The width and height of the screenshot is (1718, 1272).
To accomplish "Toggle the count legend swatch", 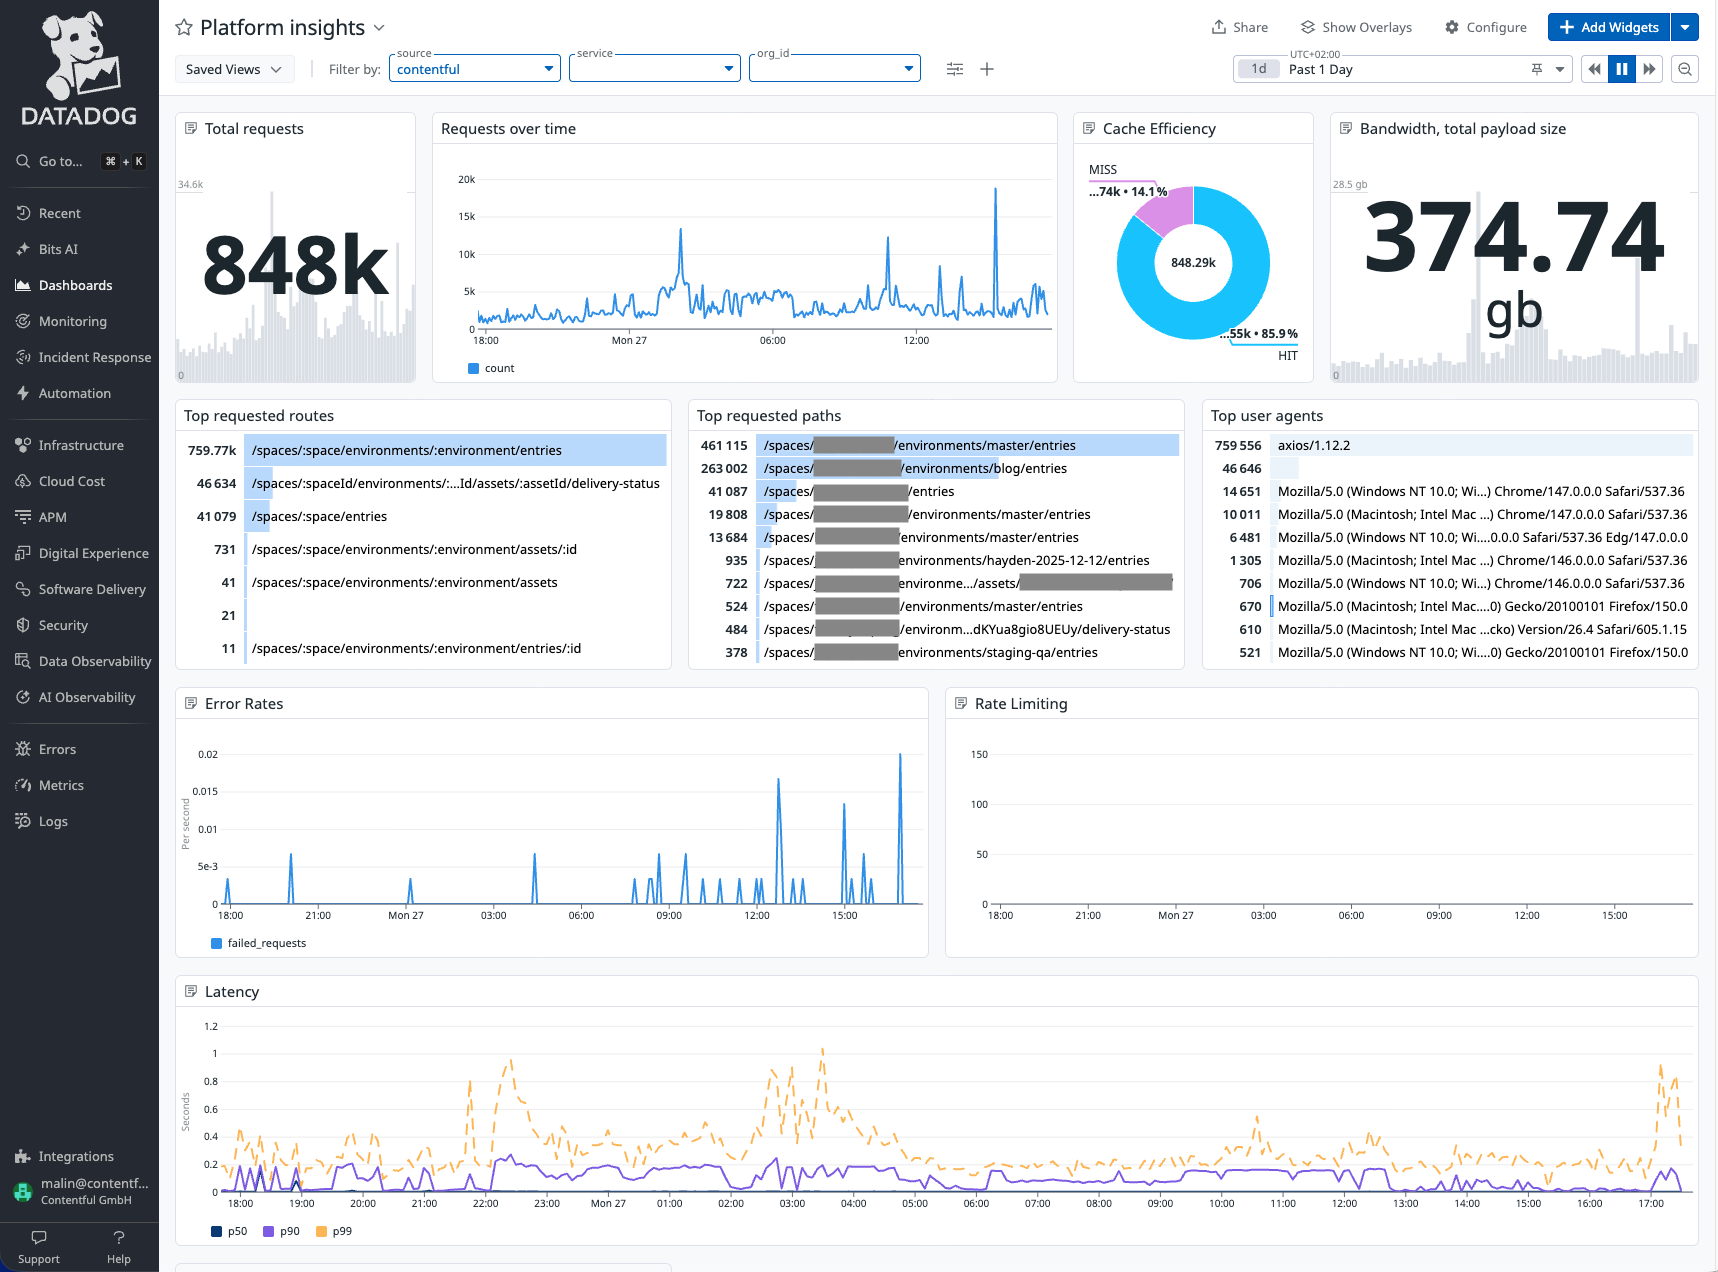I will [474, 368].
